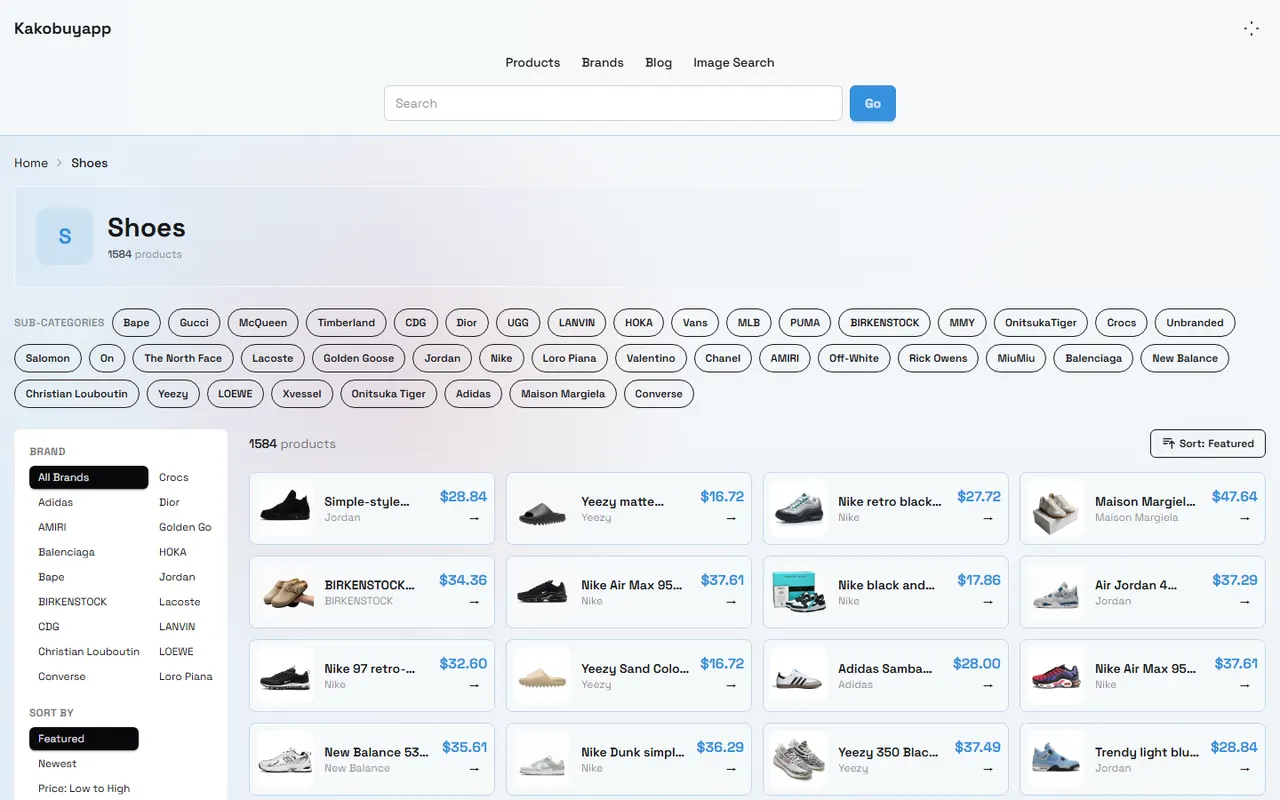Click the blue Go search button
Viewport: 1280px width, 800px height.
[x=873, y=103]
